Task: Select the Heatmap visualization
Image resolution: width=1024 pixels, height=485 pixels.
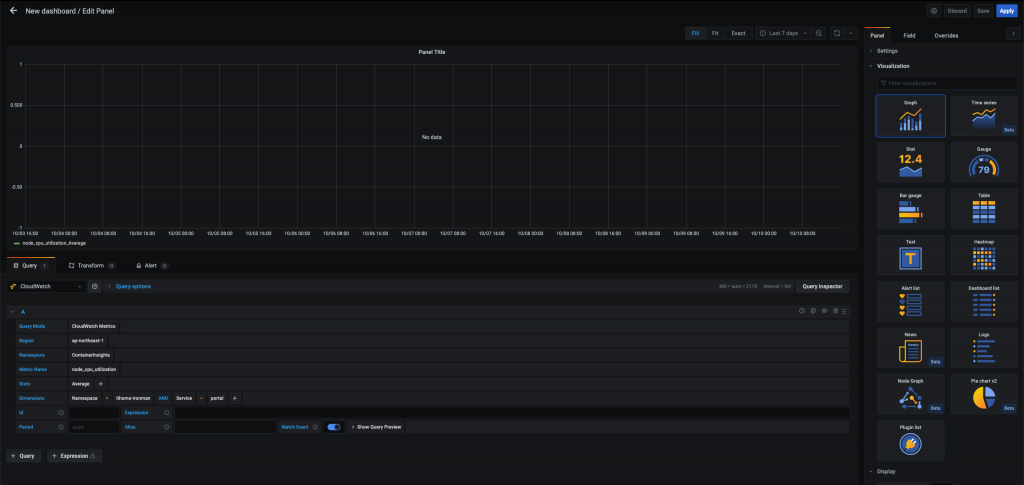Action: [984, 255]
